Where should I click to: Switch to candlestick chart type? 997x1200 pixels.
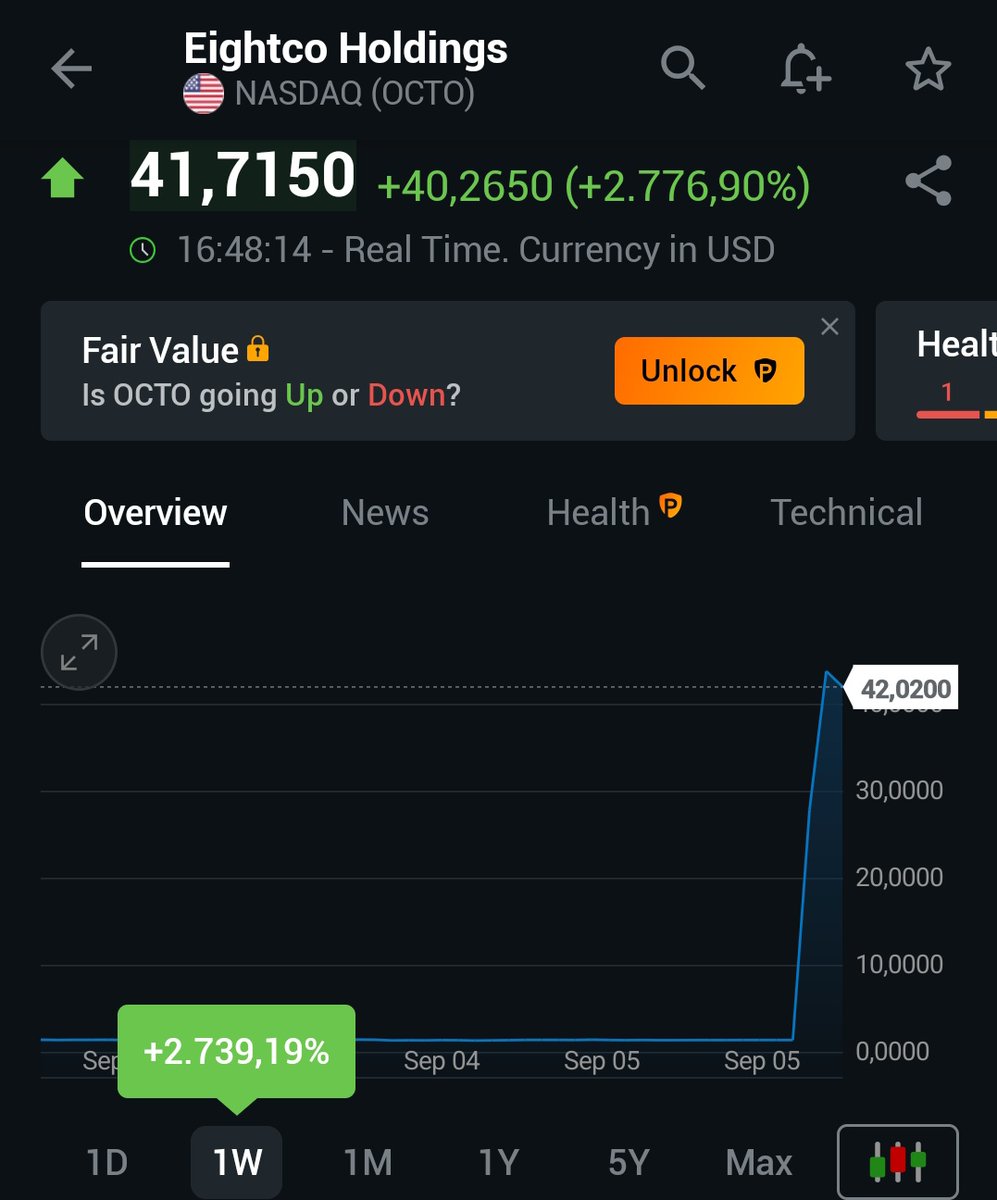(897, 1161)
